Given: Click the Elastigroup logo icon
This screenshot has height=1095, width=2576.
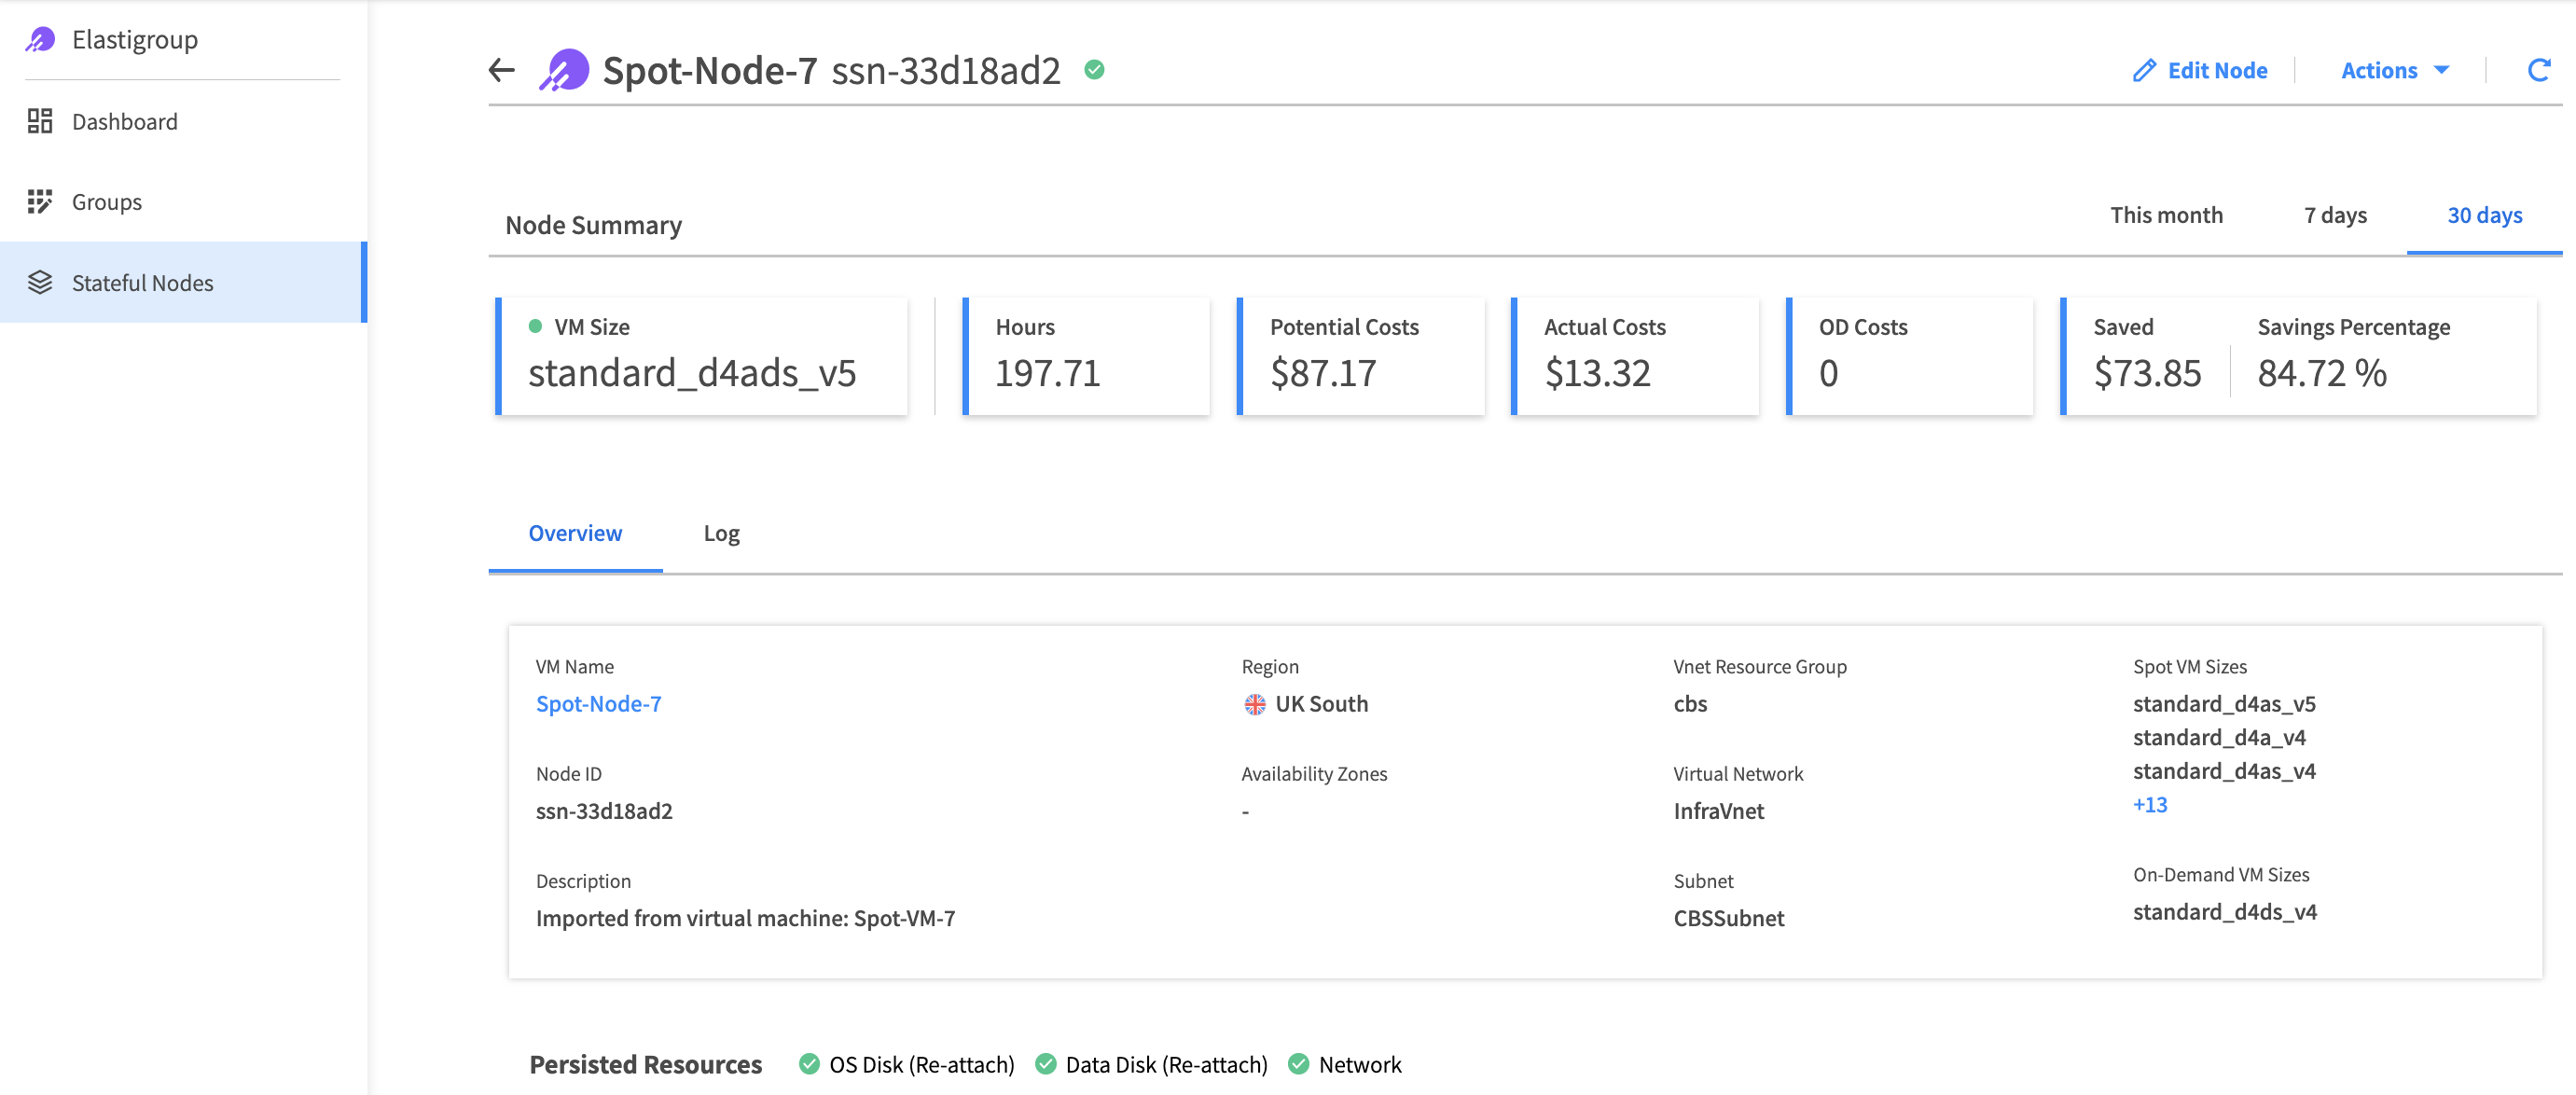Looking at the screenshot, I should tap(40, 40).
